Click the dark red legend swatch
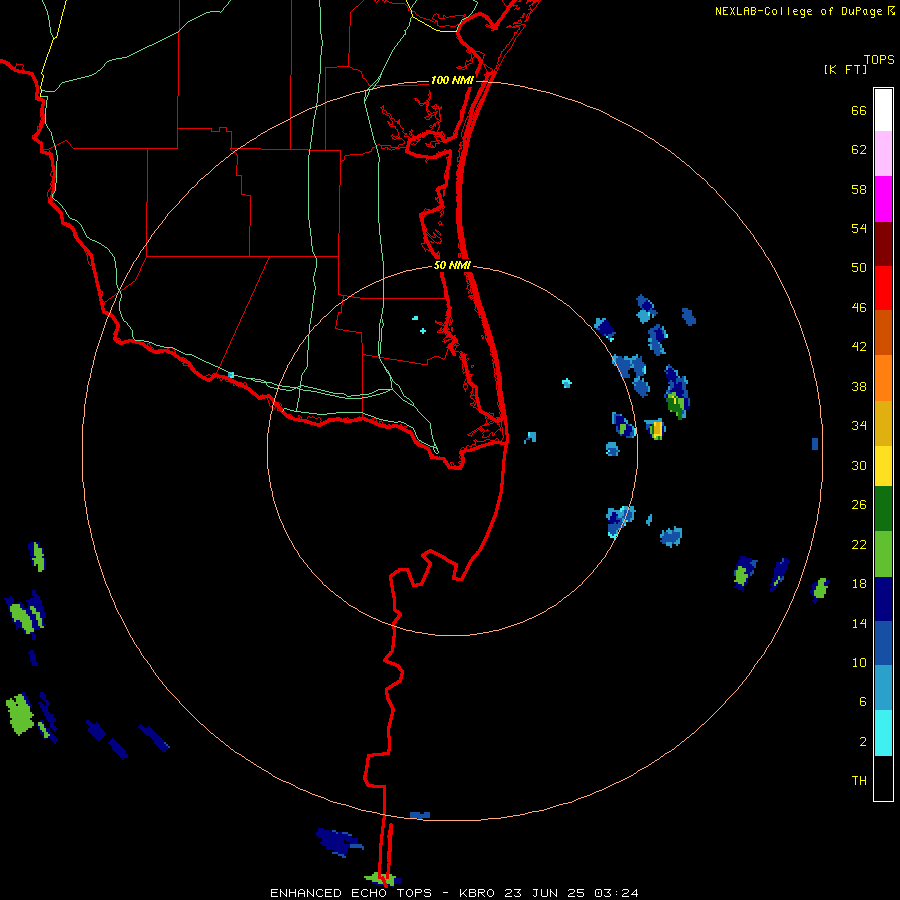900x900 pixels. pyautogui.click(x=883, y=244)
